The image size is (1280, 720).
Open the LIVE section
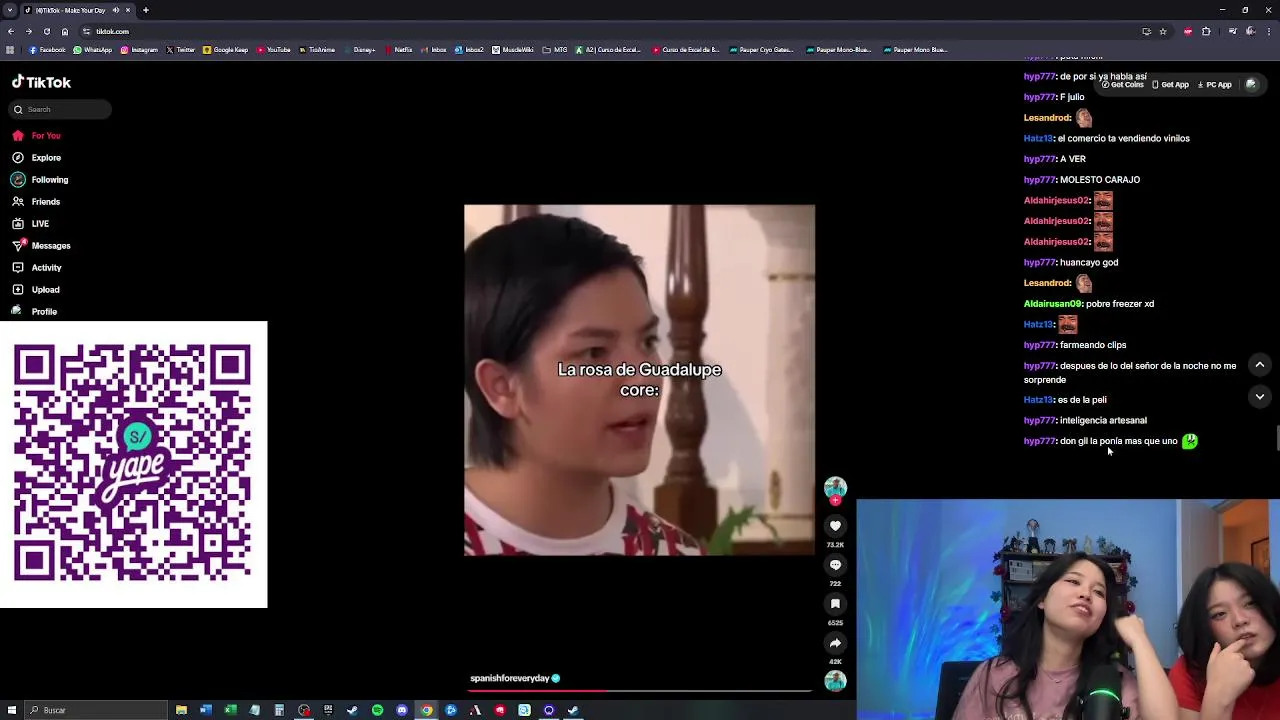31,224
